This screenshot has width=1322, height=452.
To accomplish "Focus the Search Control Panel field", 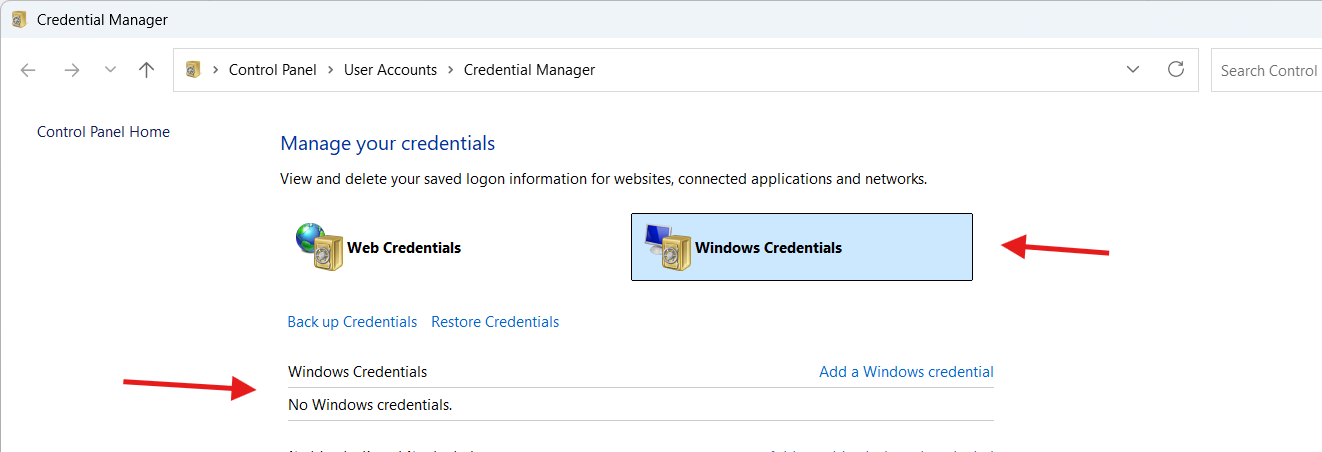I will point(1266,71).
